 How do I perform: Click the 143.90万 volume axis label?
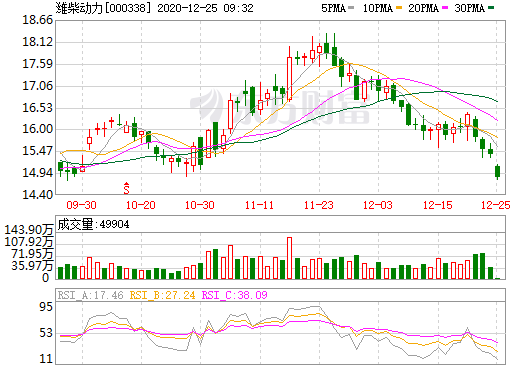(x=29, y=230)
